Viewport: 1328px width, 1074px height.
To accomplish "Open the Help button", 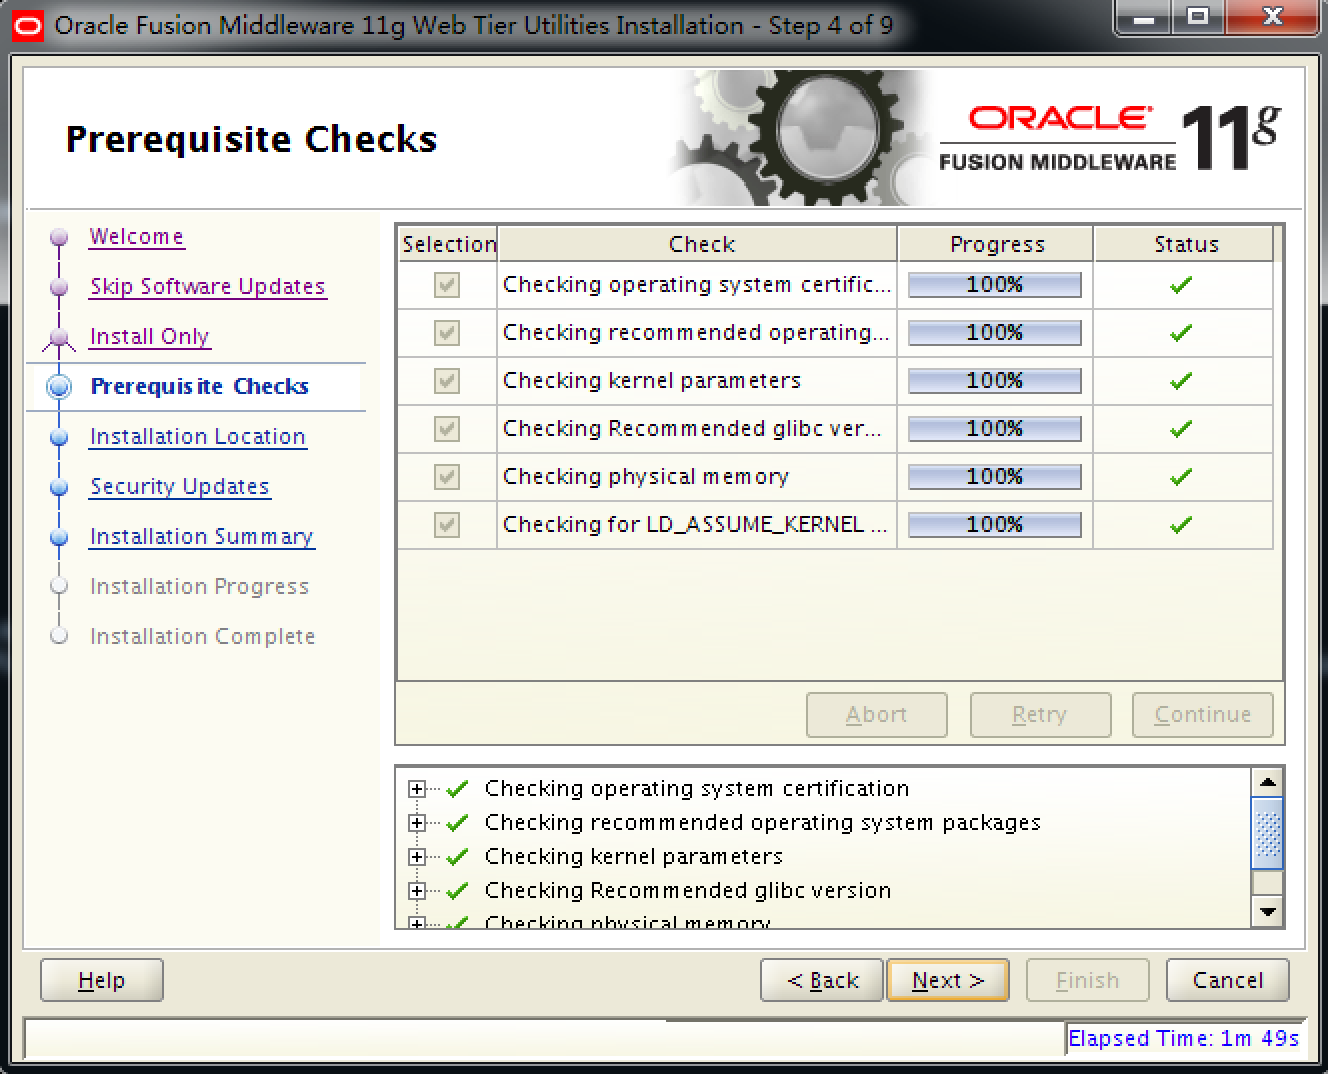I will click(102, 981).
